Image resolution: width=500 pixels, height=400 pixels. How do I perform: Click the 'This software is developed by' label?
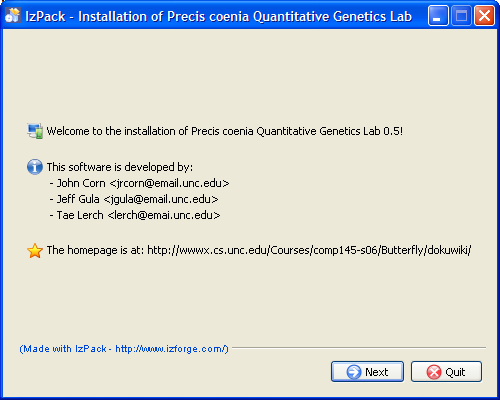pyautogui.click(x=120, y=167)
